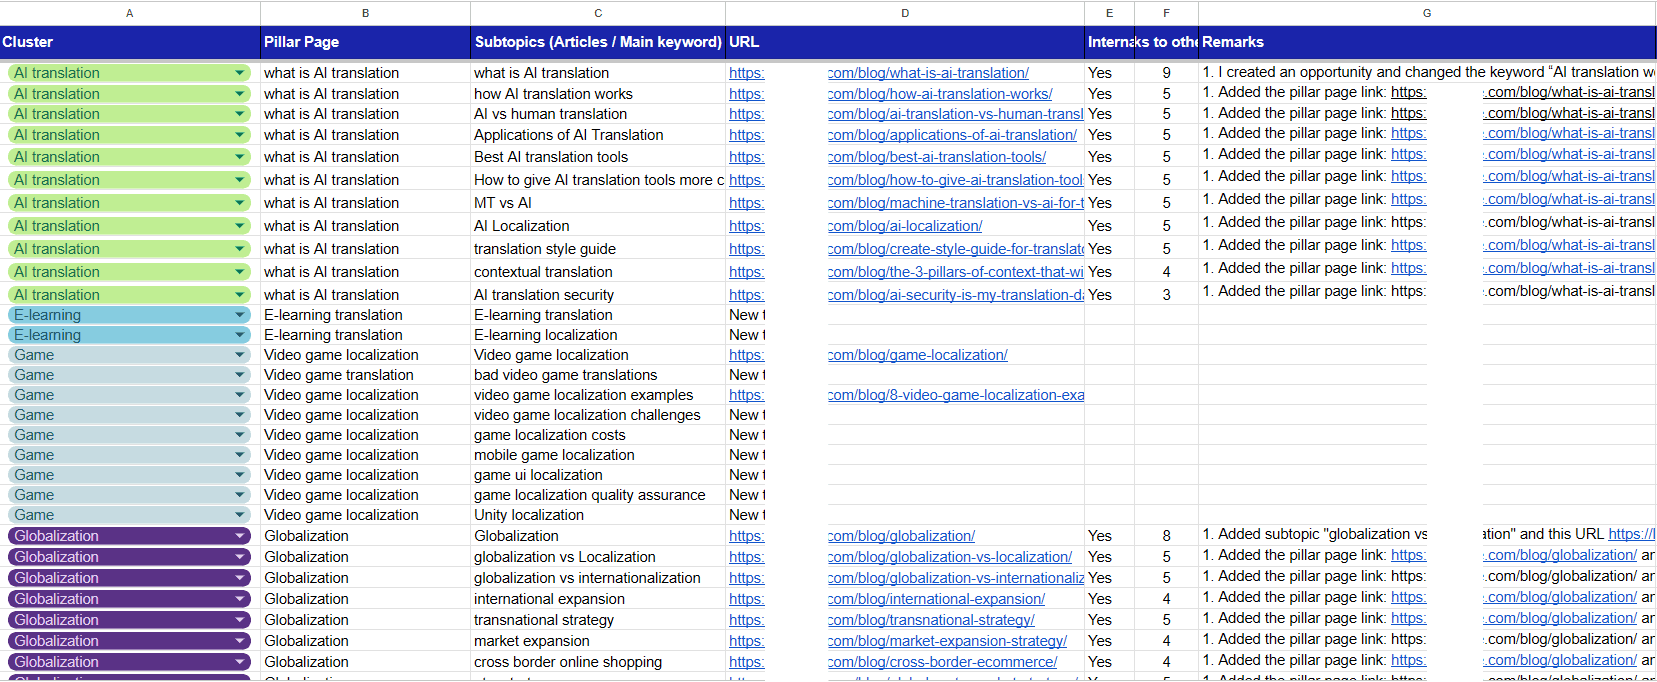Select column E header
This screenshot has width=1657, height=682.
pyautogui.click(x=1109, y=13)
